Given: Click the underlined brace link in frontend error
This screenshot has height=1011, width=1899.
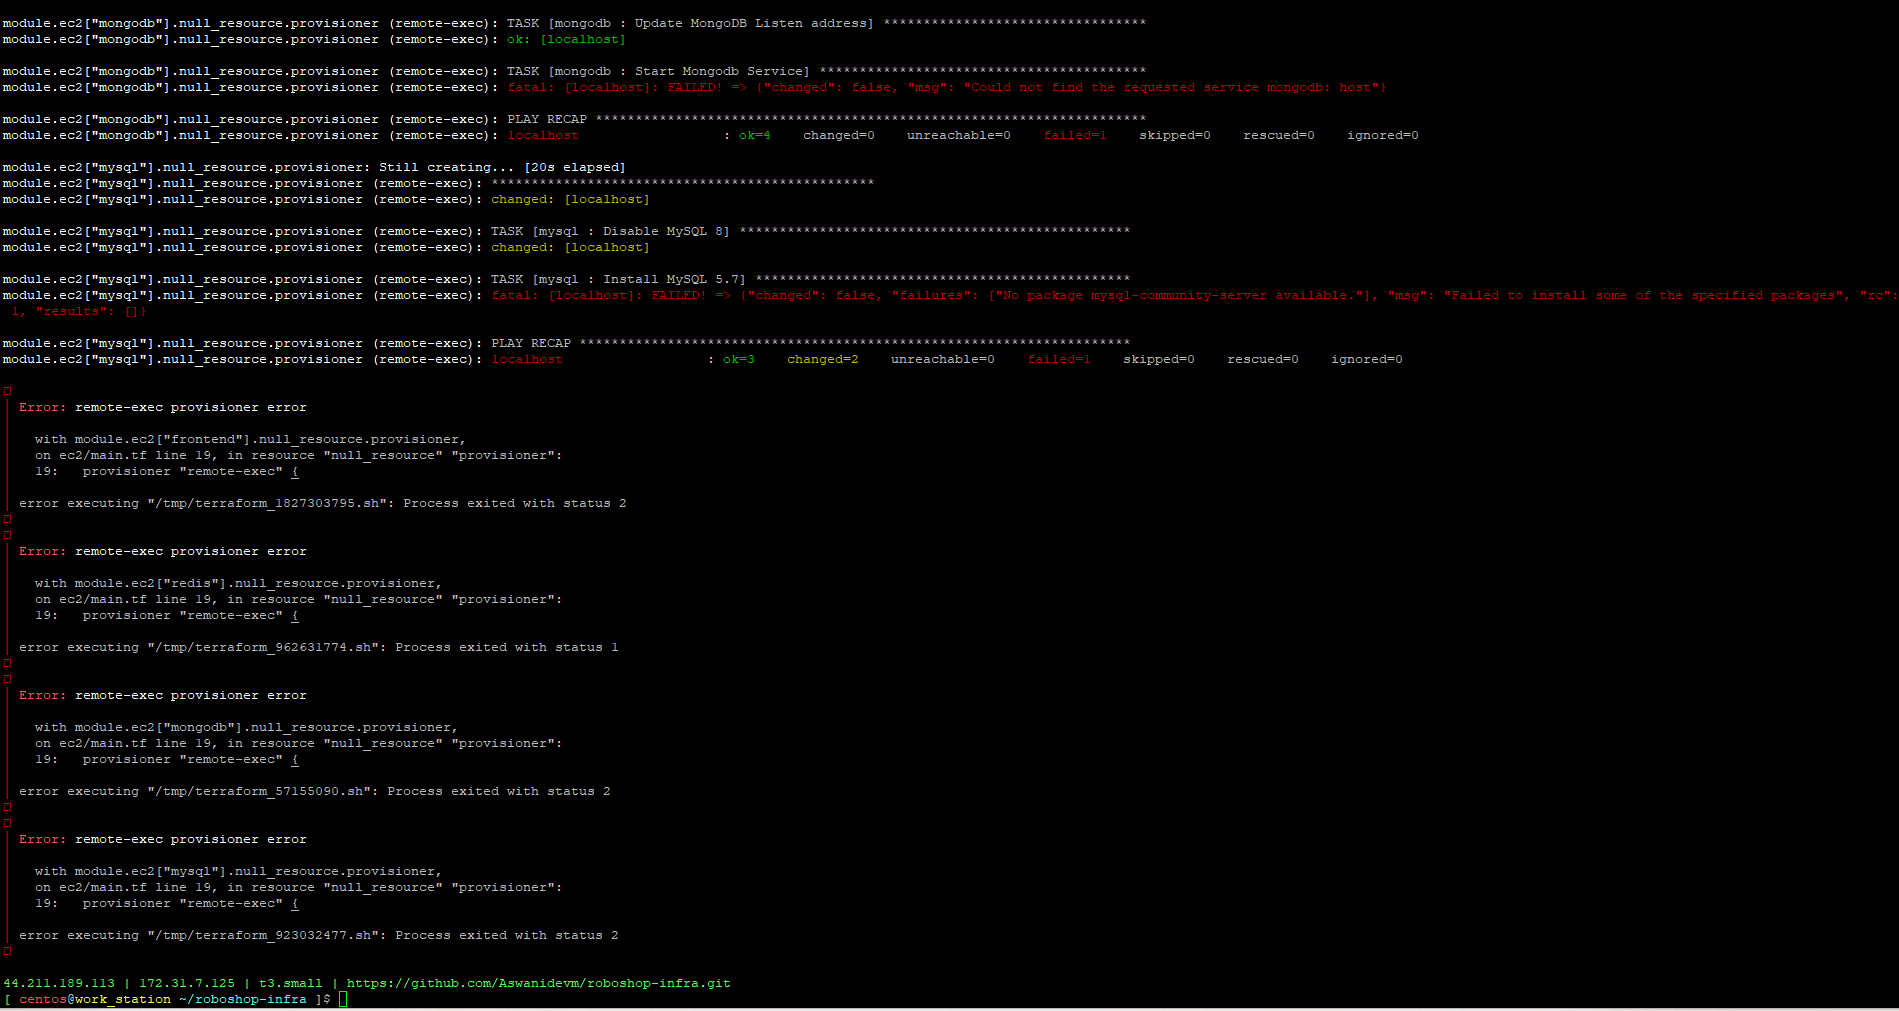Looking at the screenshot, I should pos(295,471).
